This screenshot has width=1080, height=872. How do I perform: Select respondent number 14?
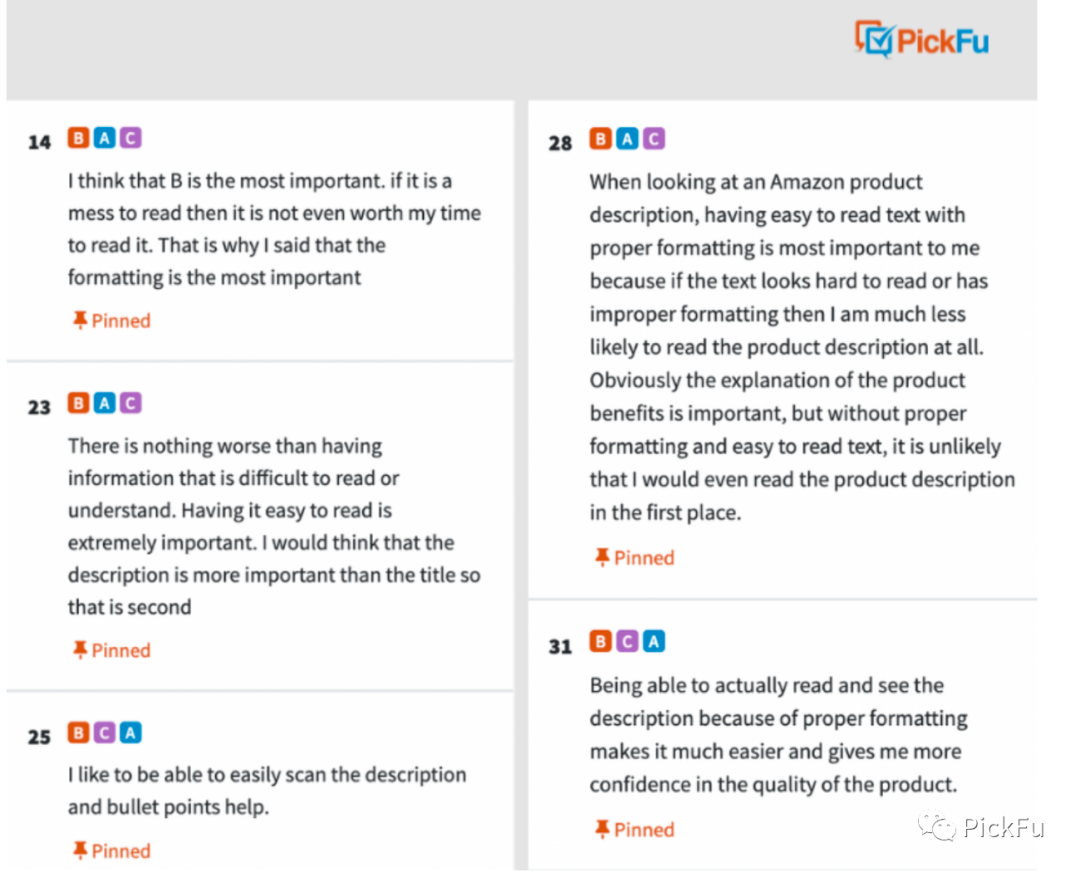(39, 142)
